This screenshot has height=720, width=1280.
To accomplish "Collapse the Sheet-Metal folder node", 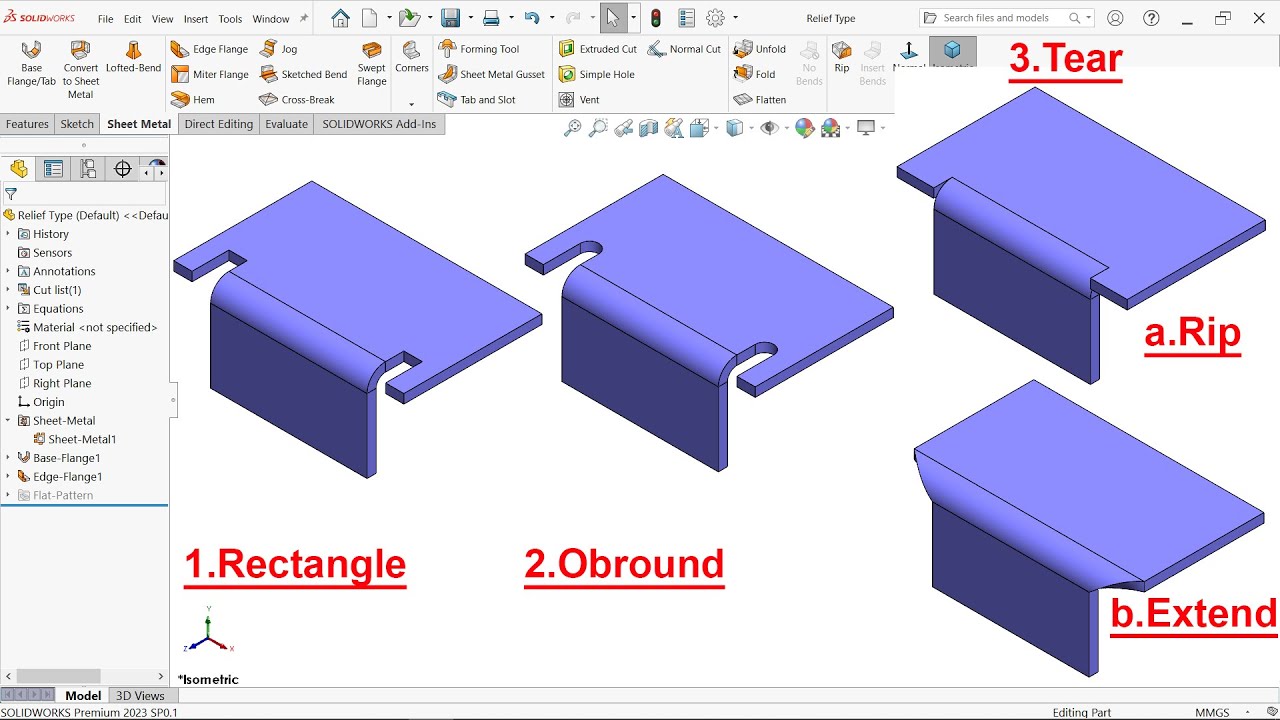I will [x=8, y=421].
